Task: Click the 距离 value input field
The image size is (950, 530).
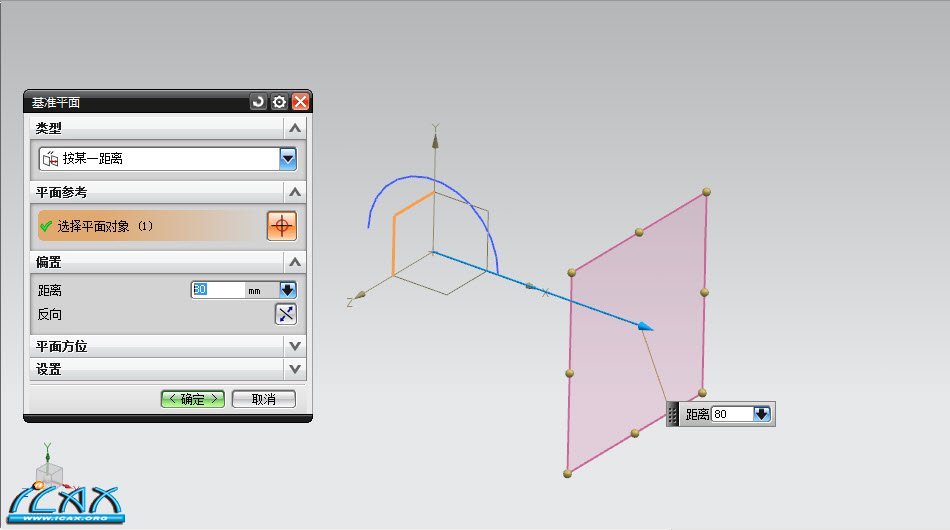Action: (x=218, y=290)
